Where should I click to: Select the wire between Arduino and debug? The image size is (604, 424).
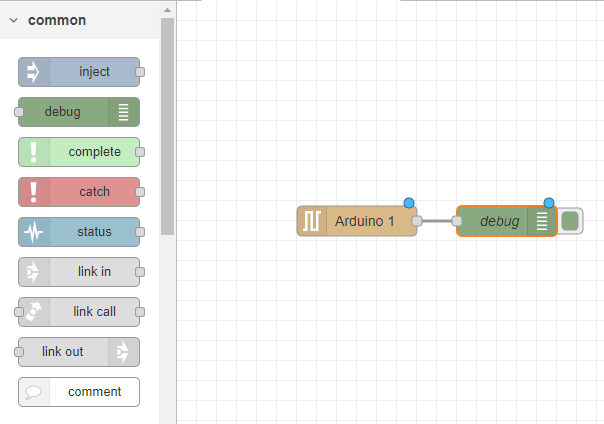click(437, 221)
